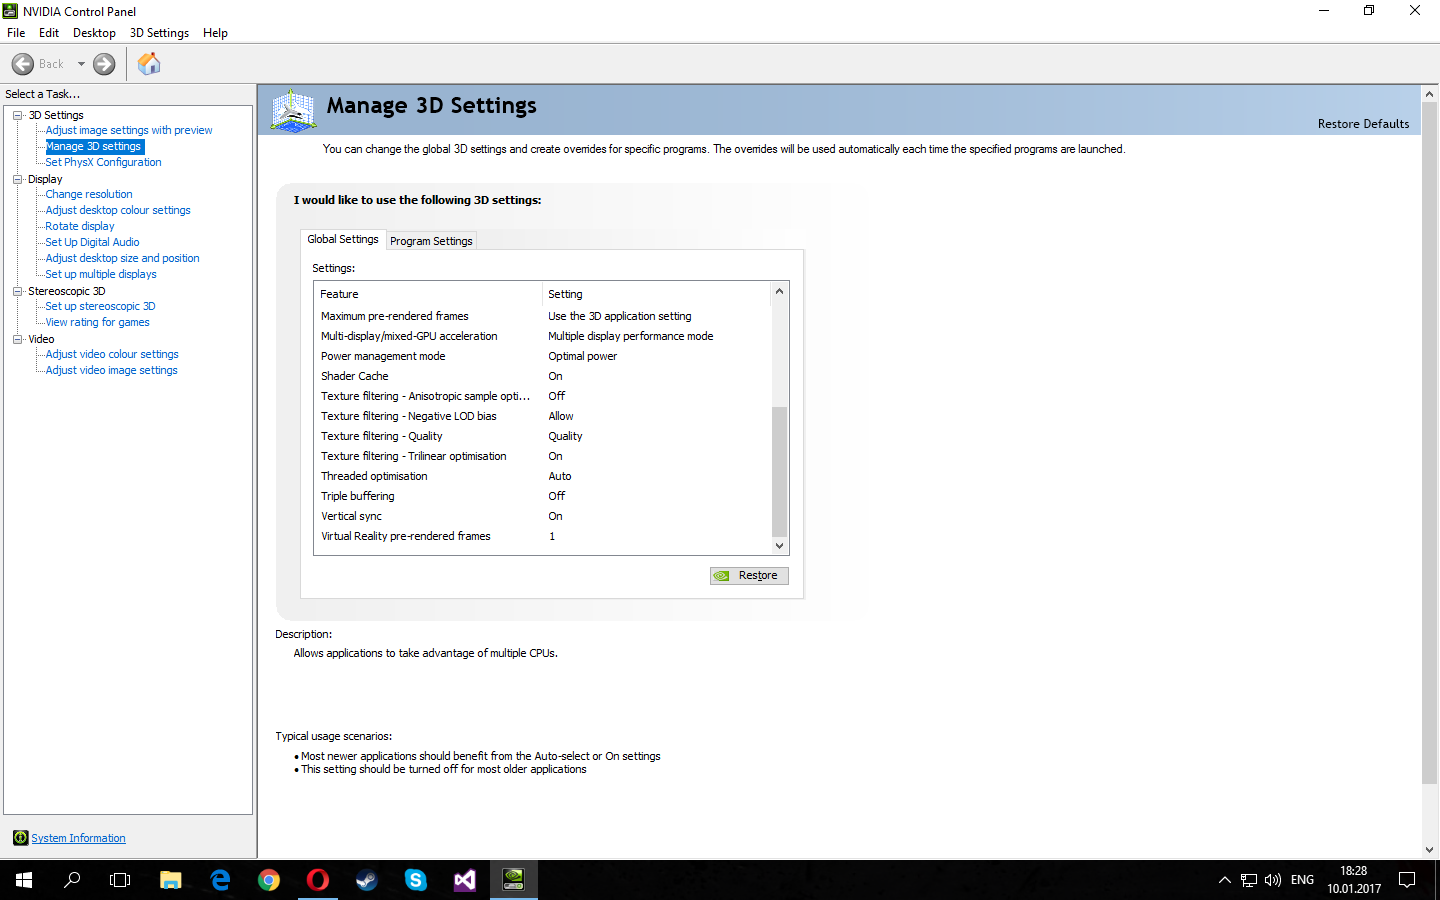Click the Restore button
The height and width of the screenshot is (900, 1440).
749,576
